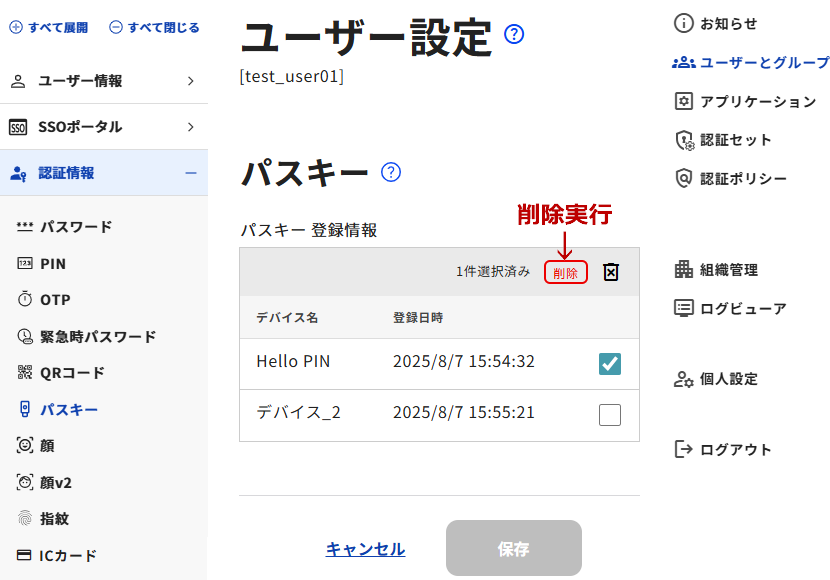Collapse the 認証情報 section
830x580 pixels.
point(191,173)
